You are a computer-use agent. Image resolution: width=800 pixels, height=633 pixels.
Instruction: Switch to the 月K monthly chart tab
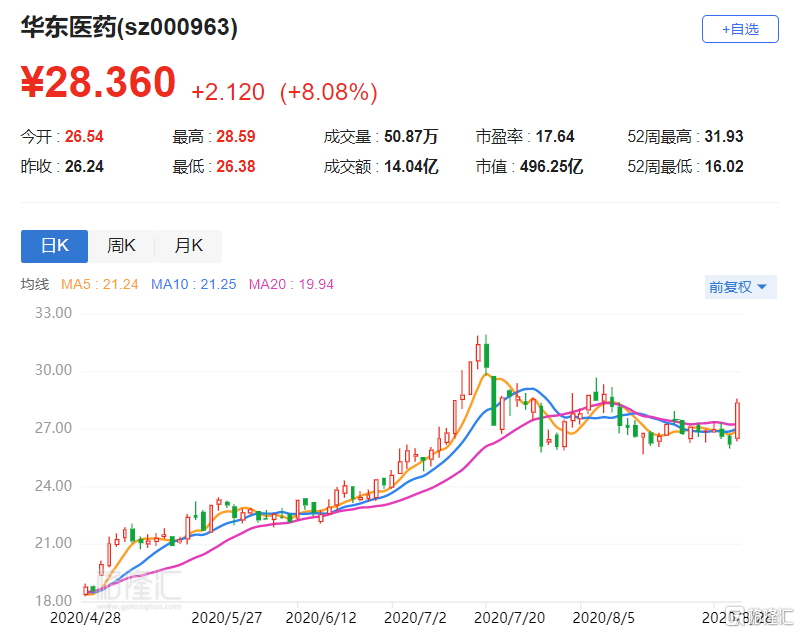[x=188, y=246]
